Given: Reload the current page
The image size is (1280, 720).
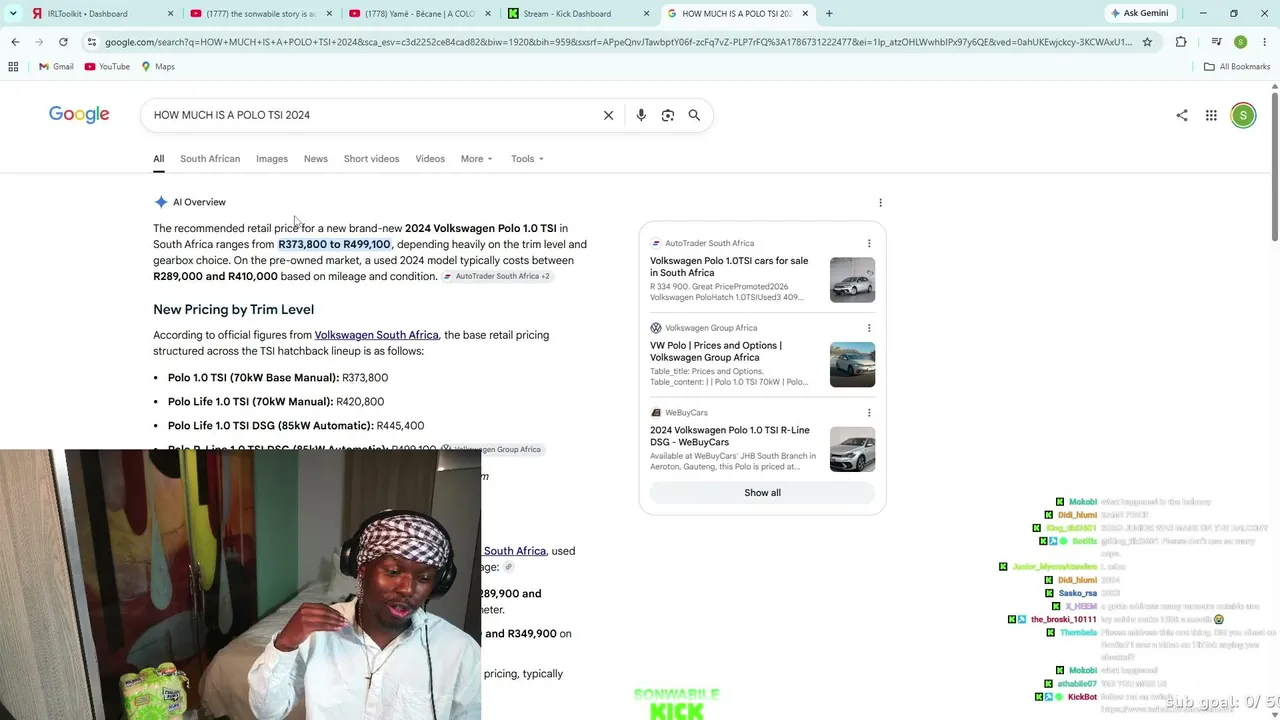Looking at the screenshot, I should tap(63, 42).
